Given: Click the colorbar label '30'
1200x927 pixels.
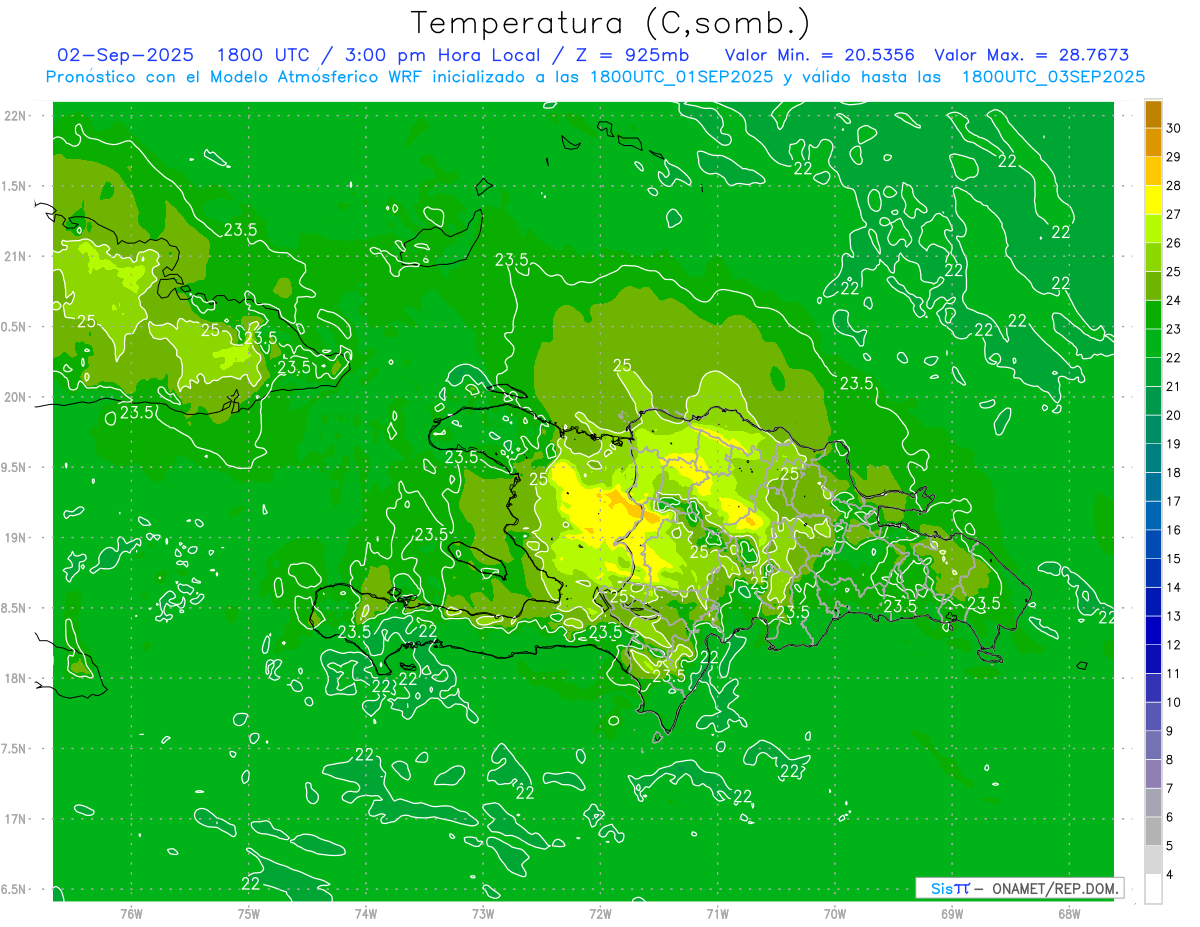Looking at the screenshot, I should point(1174,128).
